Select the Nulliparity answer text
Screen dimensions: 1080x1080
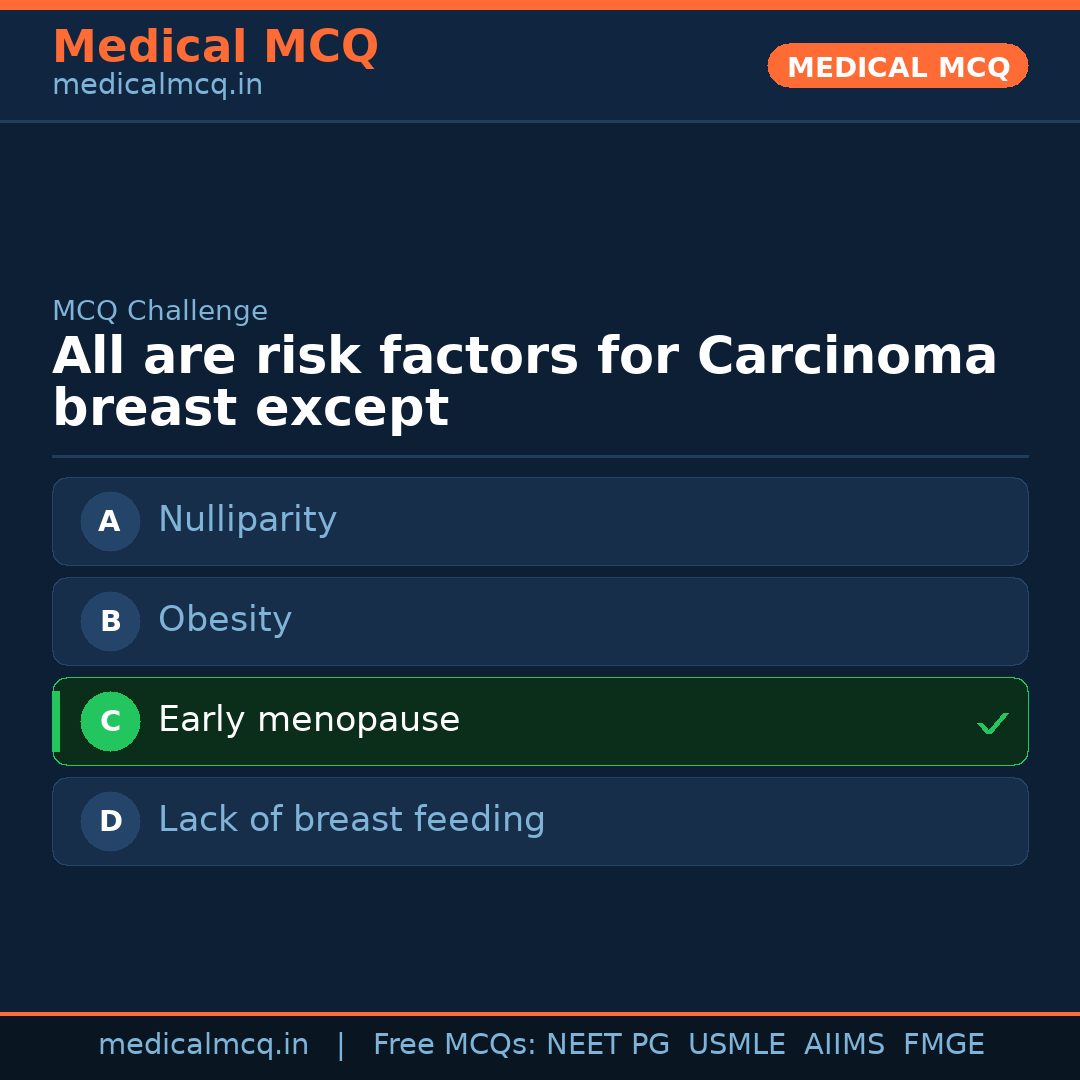click(x=247, y=520)
